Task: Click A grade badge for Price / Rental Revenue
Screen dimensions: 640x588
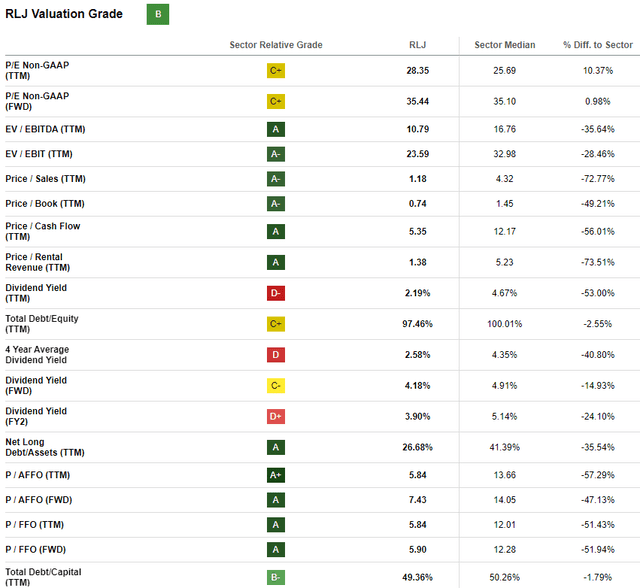Action: tap(276, 262)
